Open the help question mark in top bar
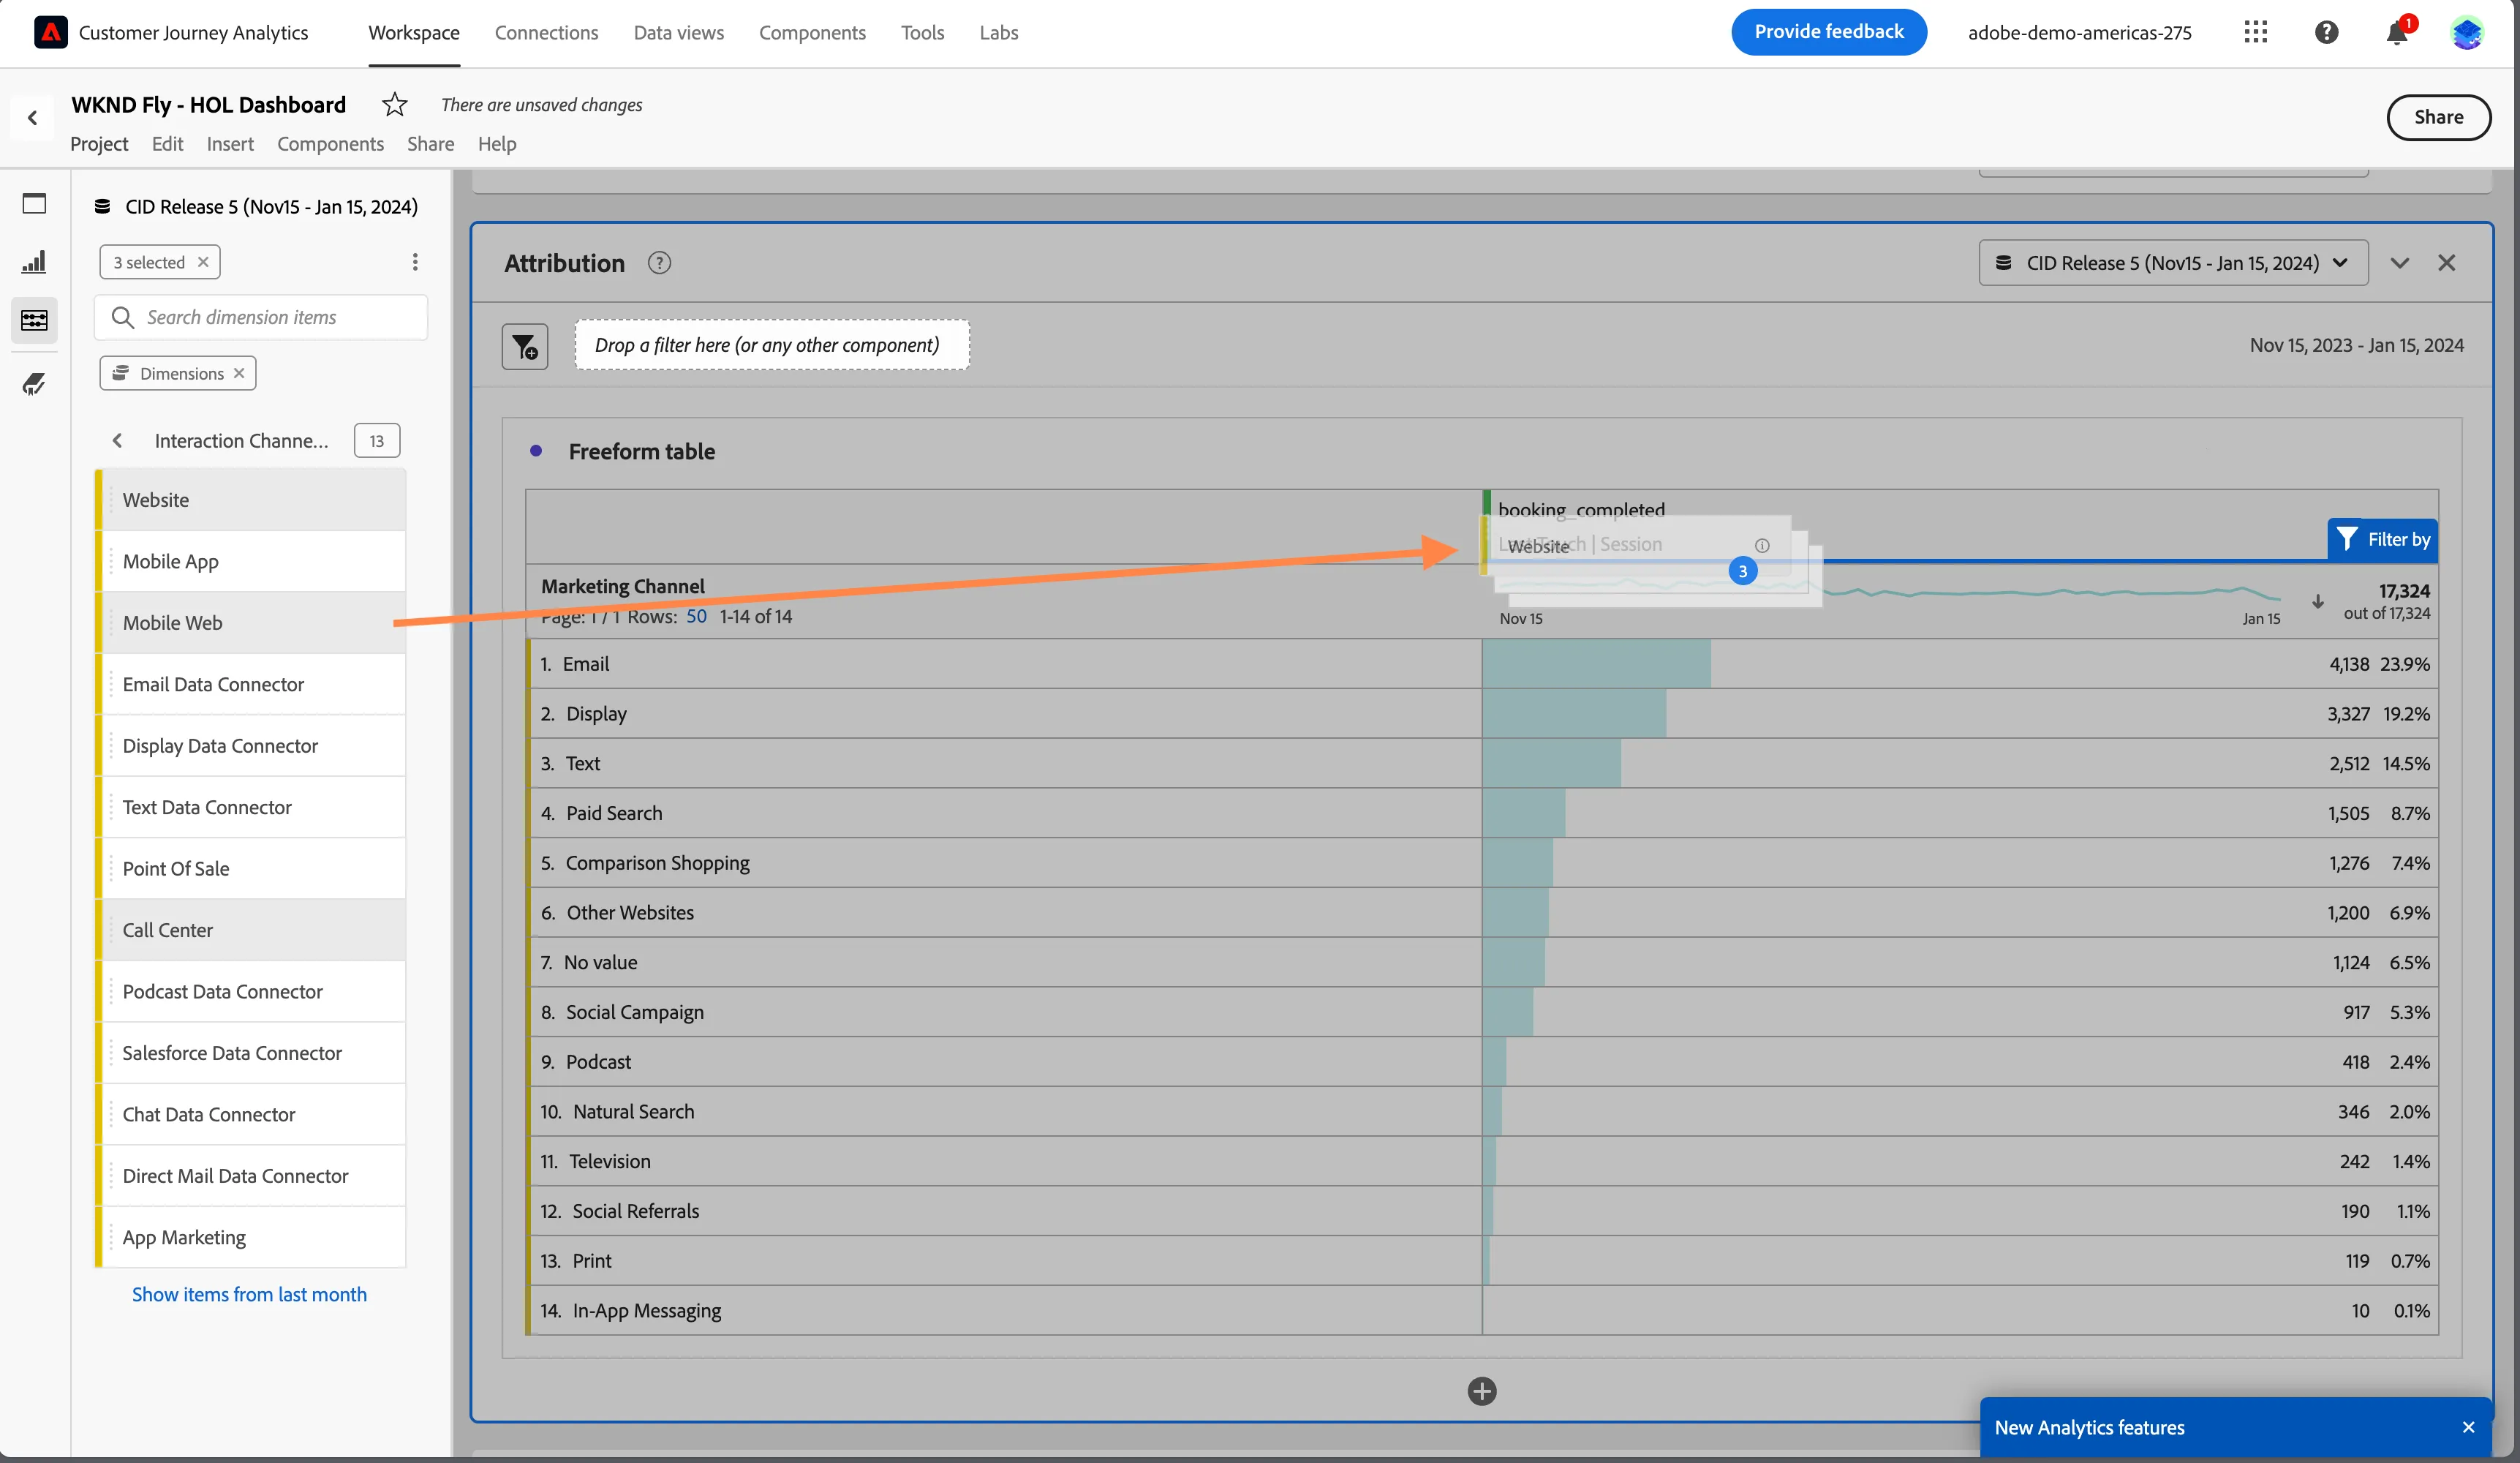The image size is (2520, 1463). click(2326, 32)
